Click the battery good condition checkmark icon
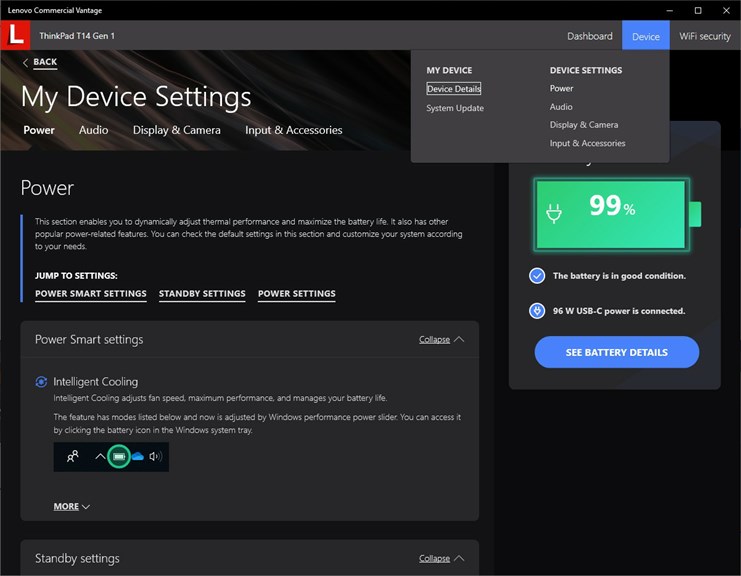Image resolution: width=741 pixels, height=576 pixels. coord(537,276)
